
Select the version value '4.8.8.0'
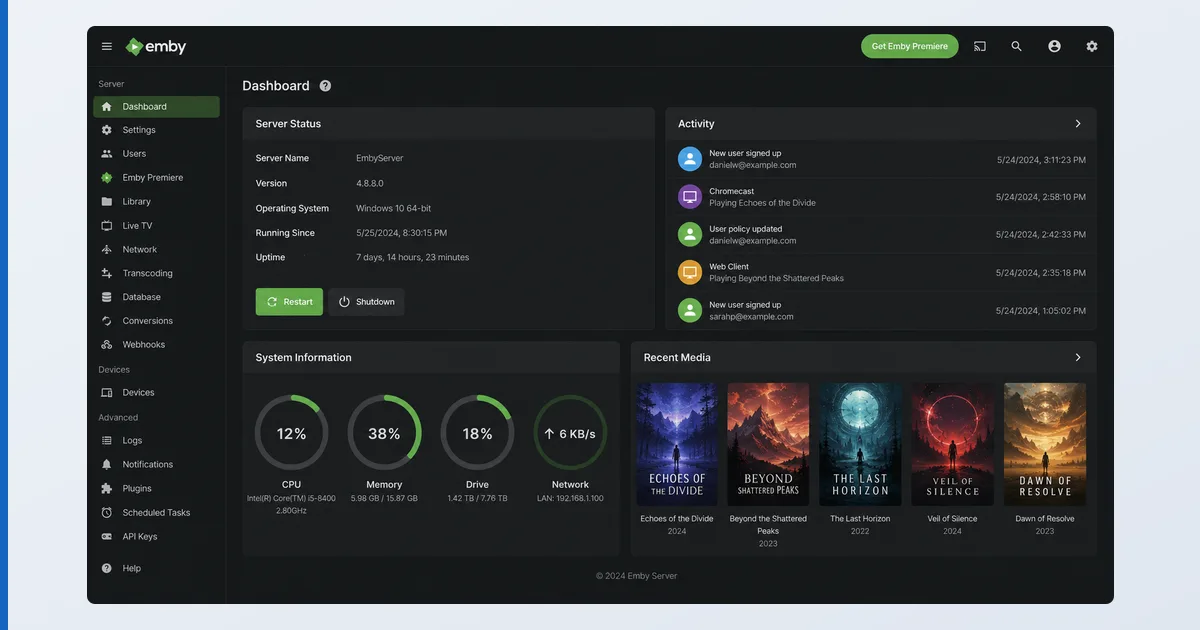tap(370, 184)
